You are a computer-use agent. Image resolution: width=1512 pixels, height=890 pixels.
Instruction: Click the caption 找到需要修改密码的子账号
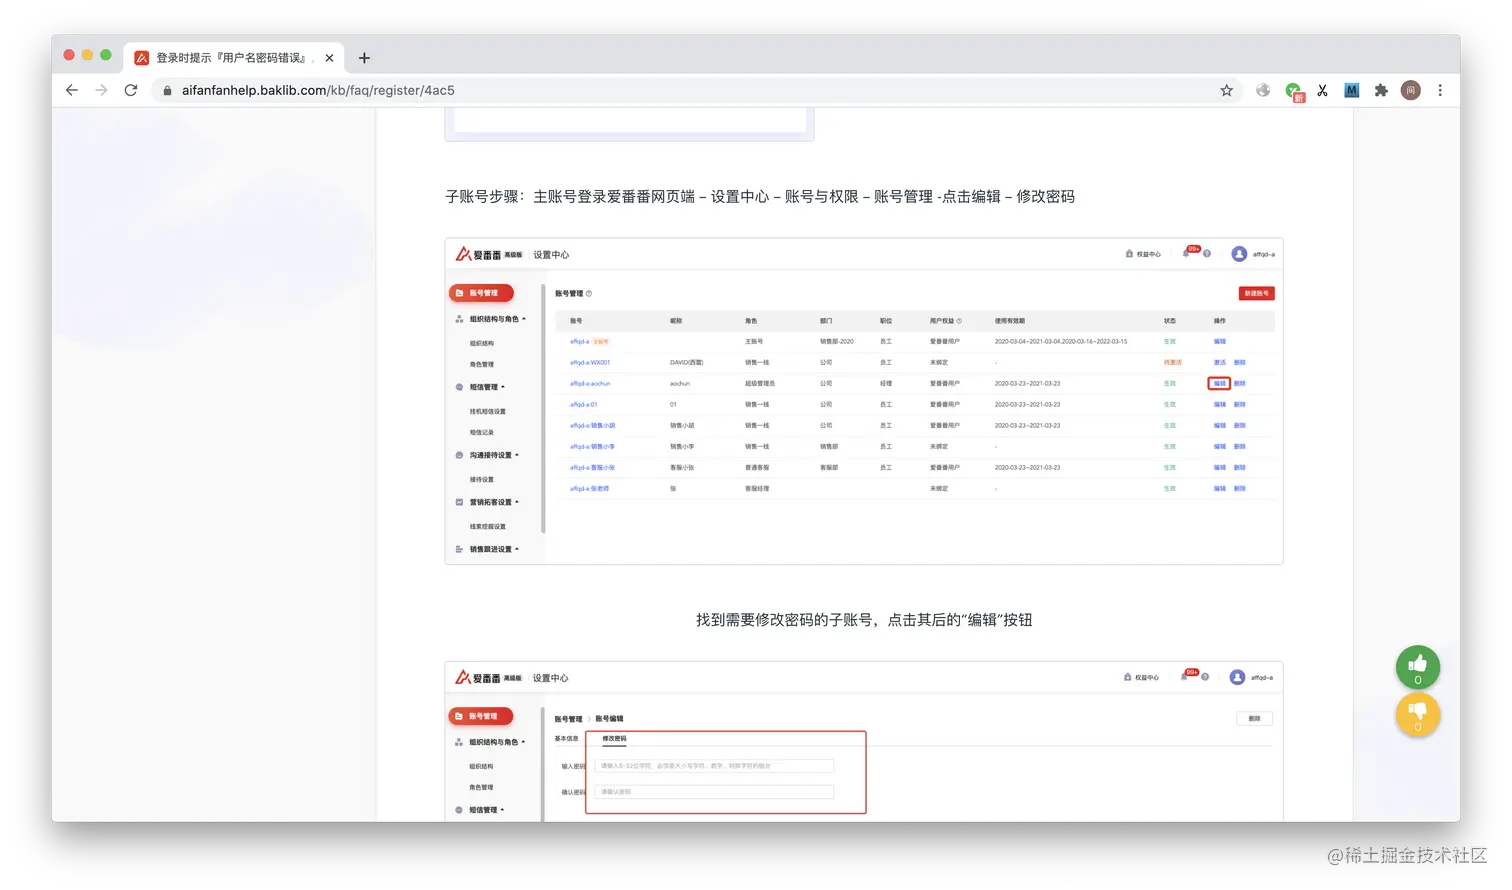(864, 620)
